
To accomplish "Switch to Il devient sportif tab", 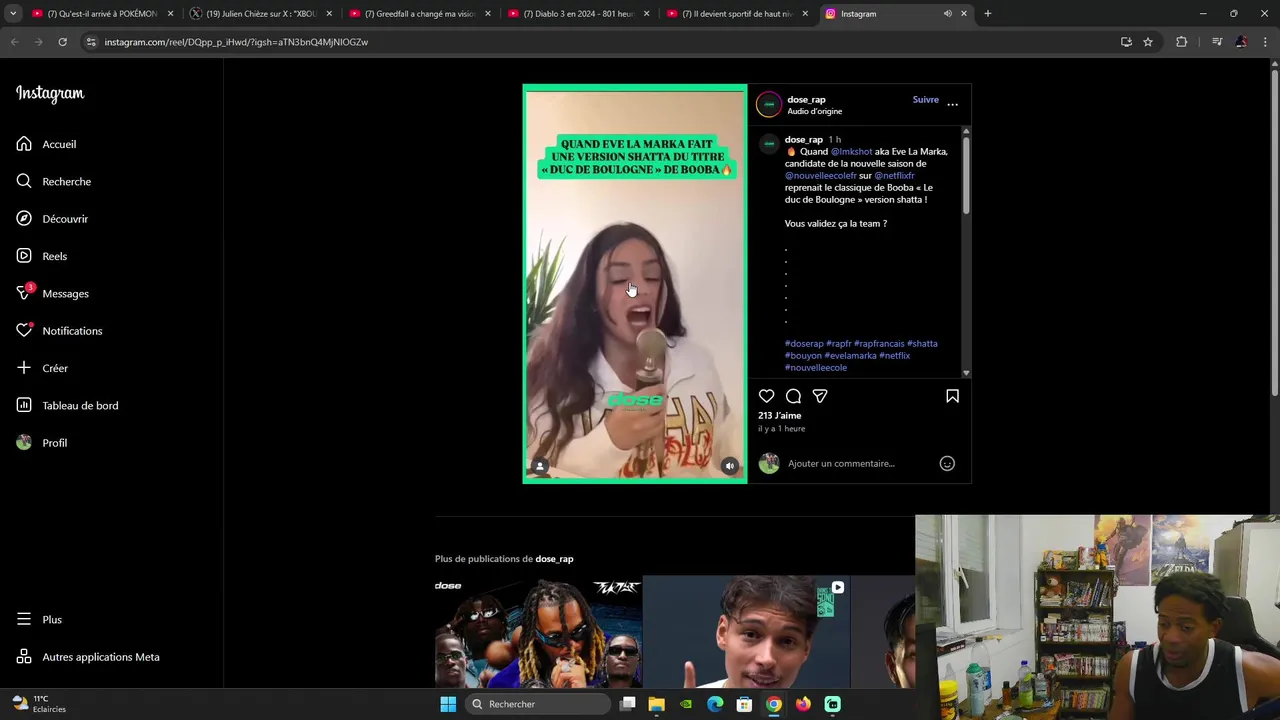I will [737, 14].
